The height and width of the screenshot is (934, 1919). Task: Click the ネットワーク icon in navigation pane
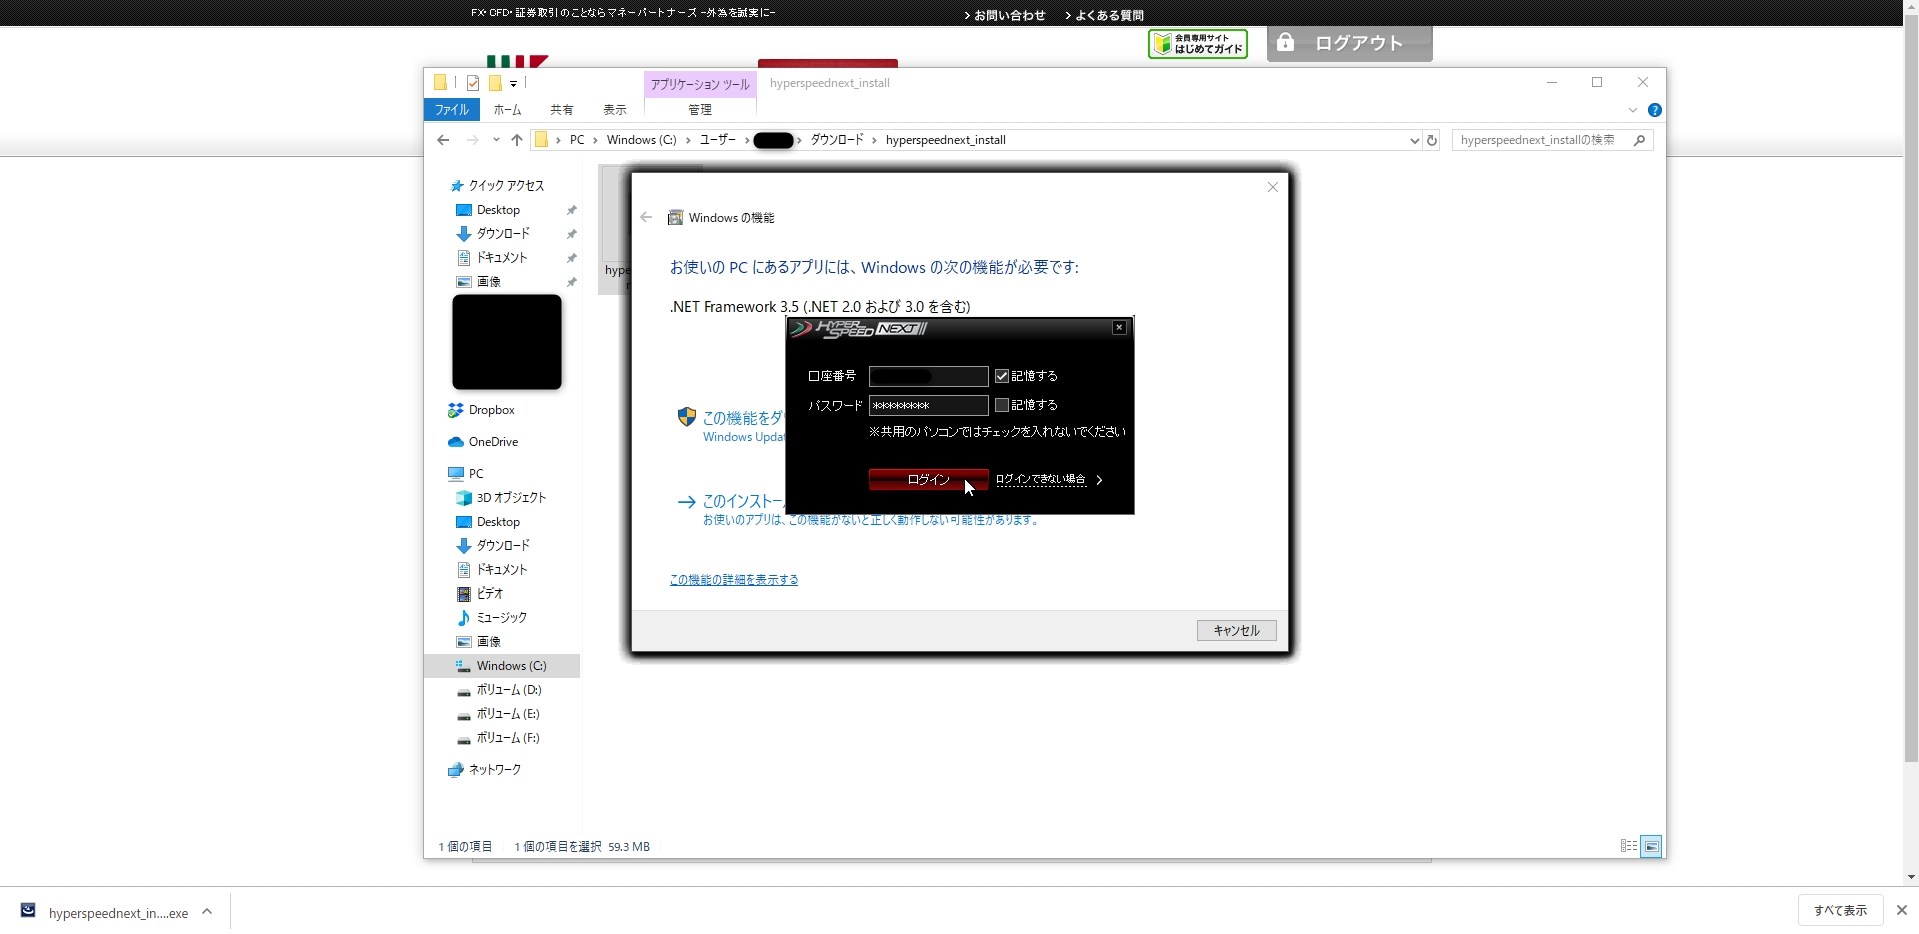coord(456,770)
